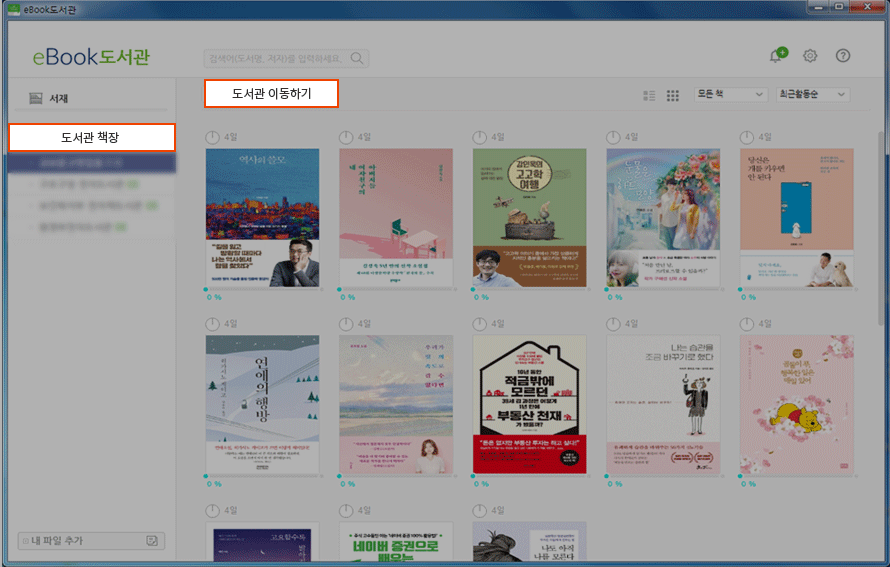Viewport: 890px width, 567px height.
Task: Click the help question mark icon
Action: (x=843, y=56)
